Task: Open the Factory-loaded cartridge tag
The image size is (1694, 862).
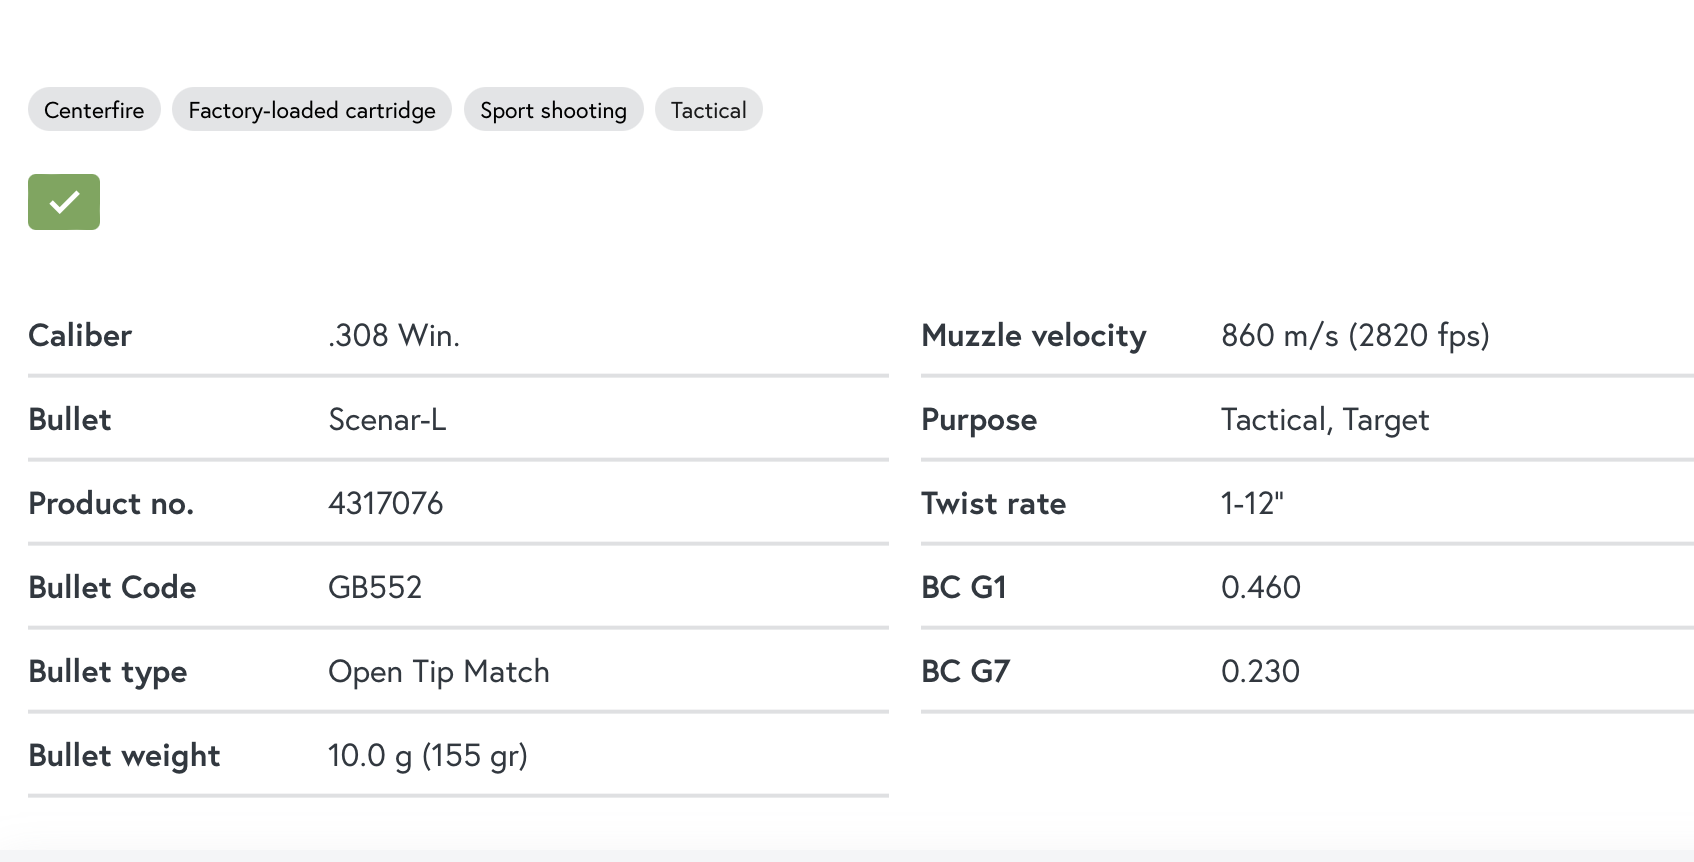Action: [x=312, y=110]
